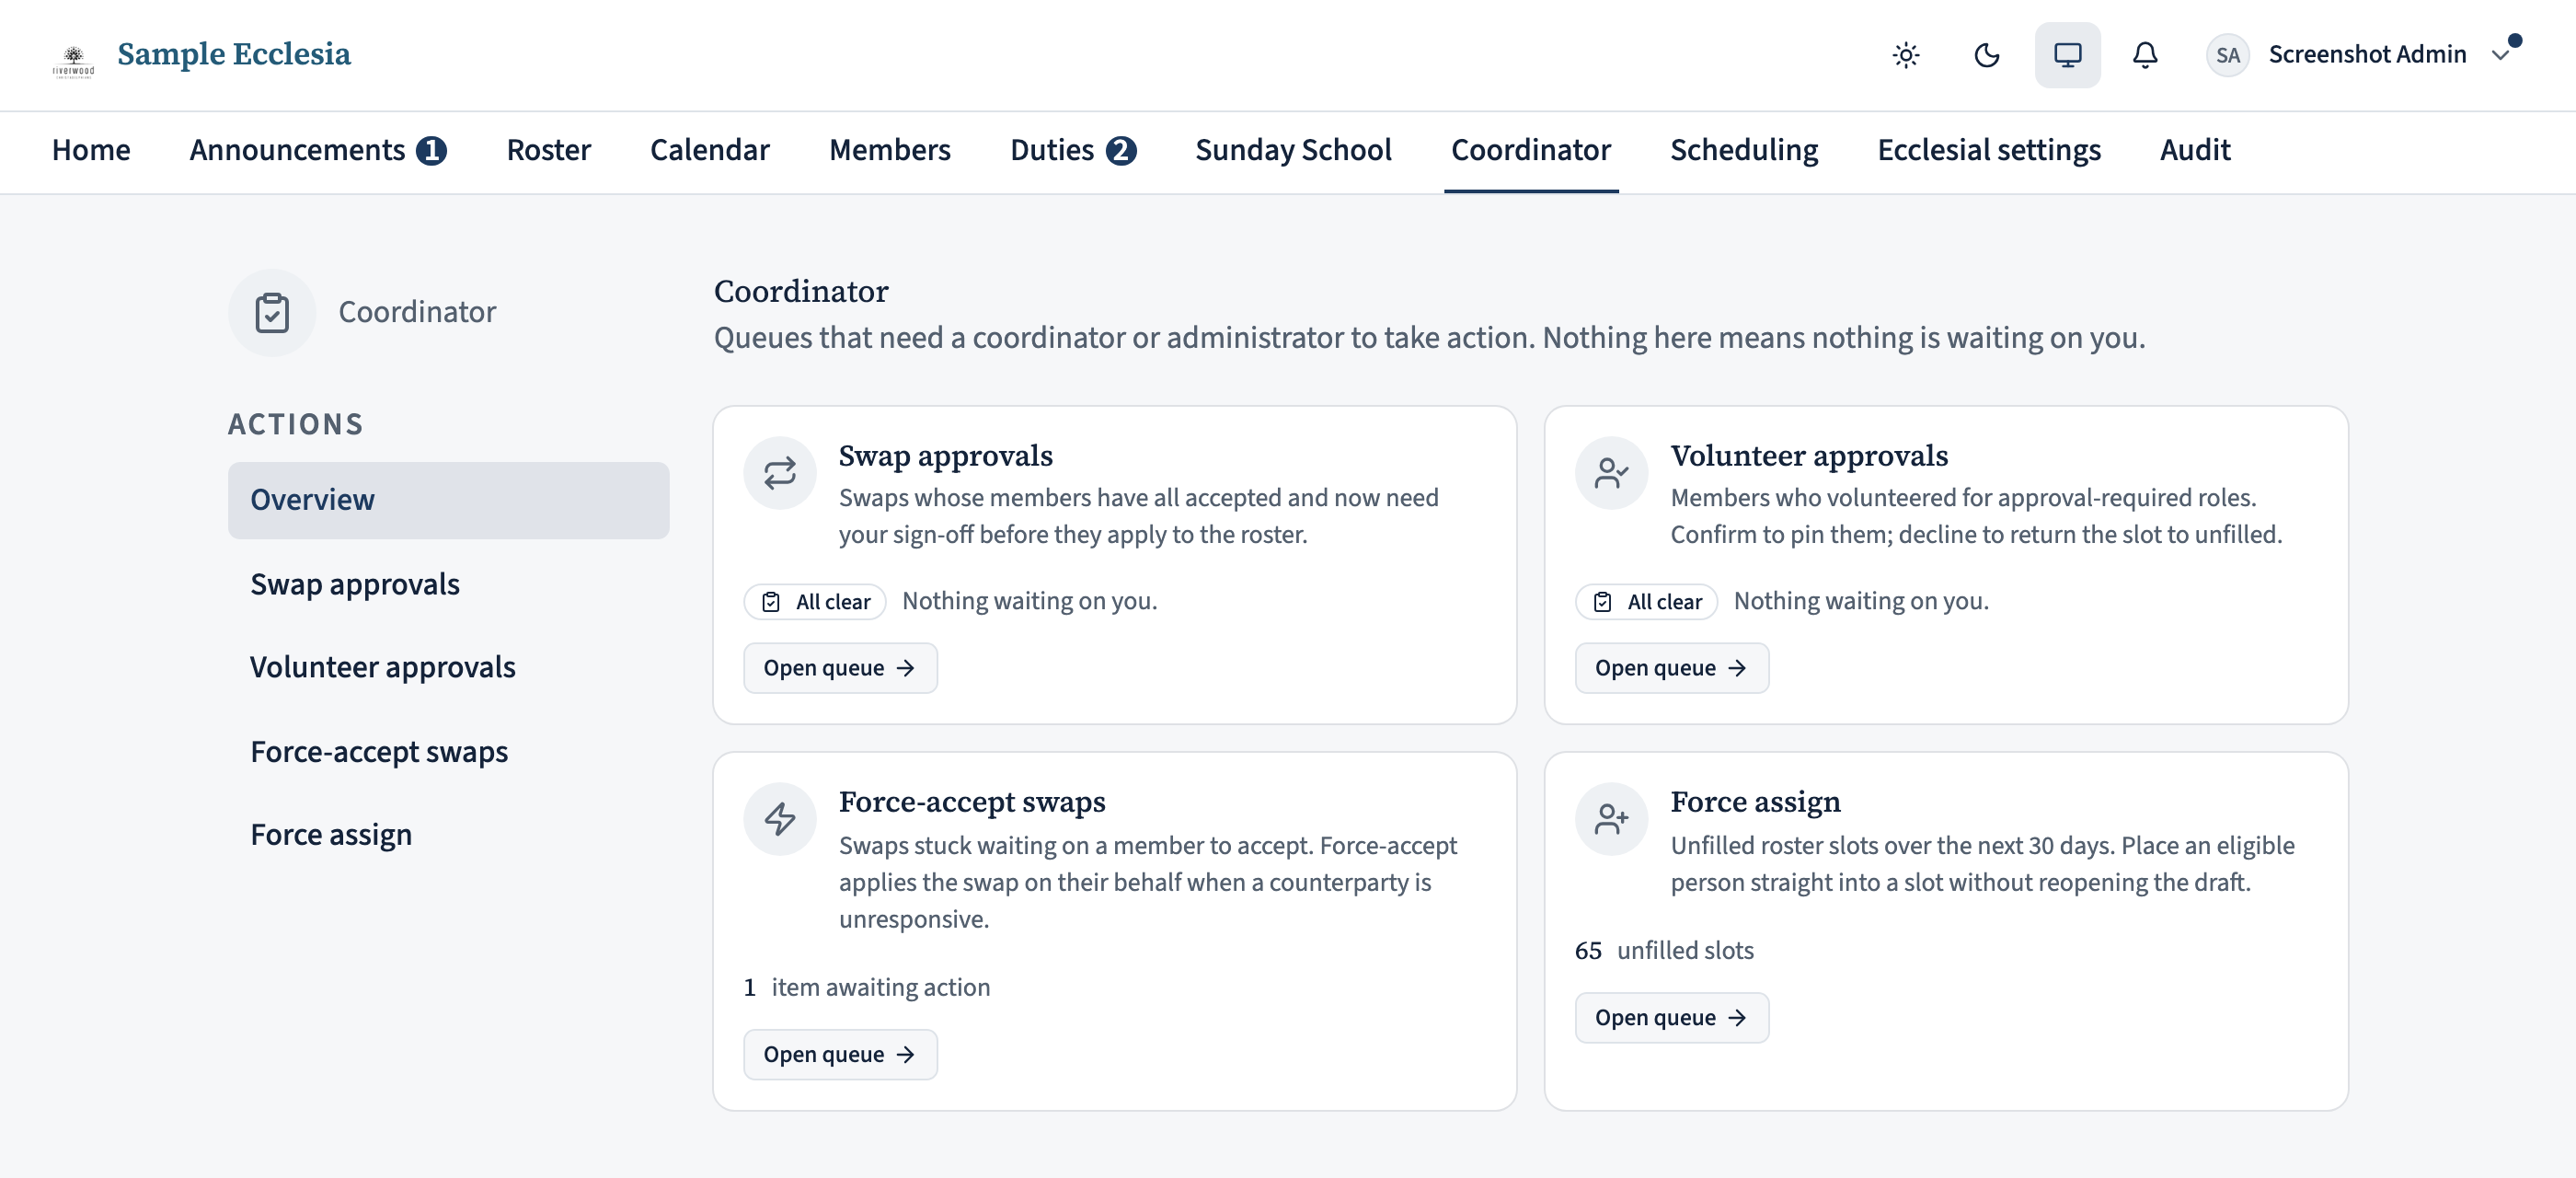Select the Coordinator tab
This screenshot has height=1178, width=2576.
[1530, 150]
